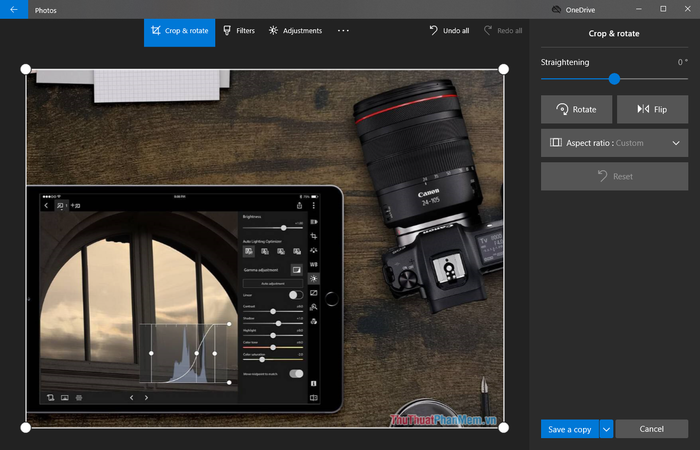Click the Aspect ratio frame icon

point(556,143)
